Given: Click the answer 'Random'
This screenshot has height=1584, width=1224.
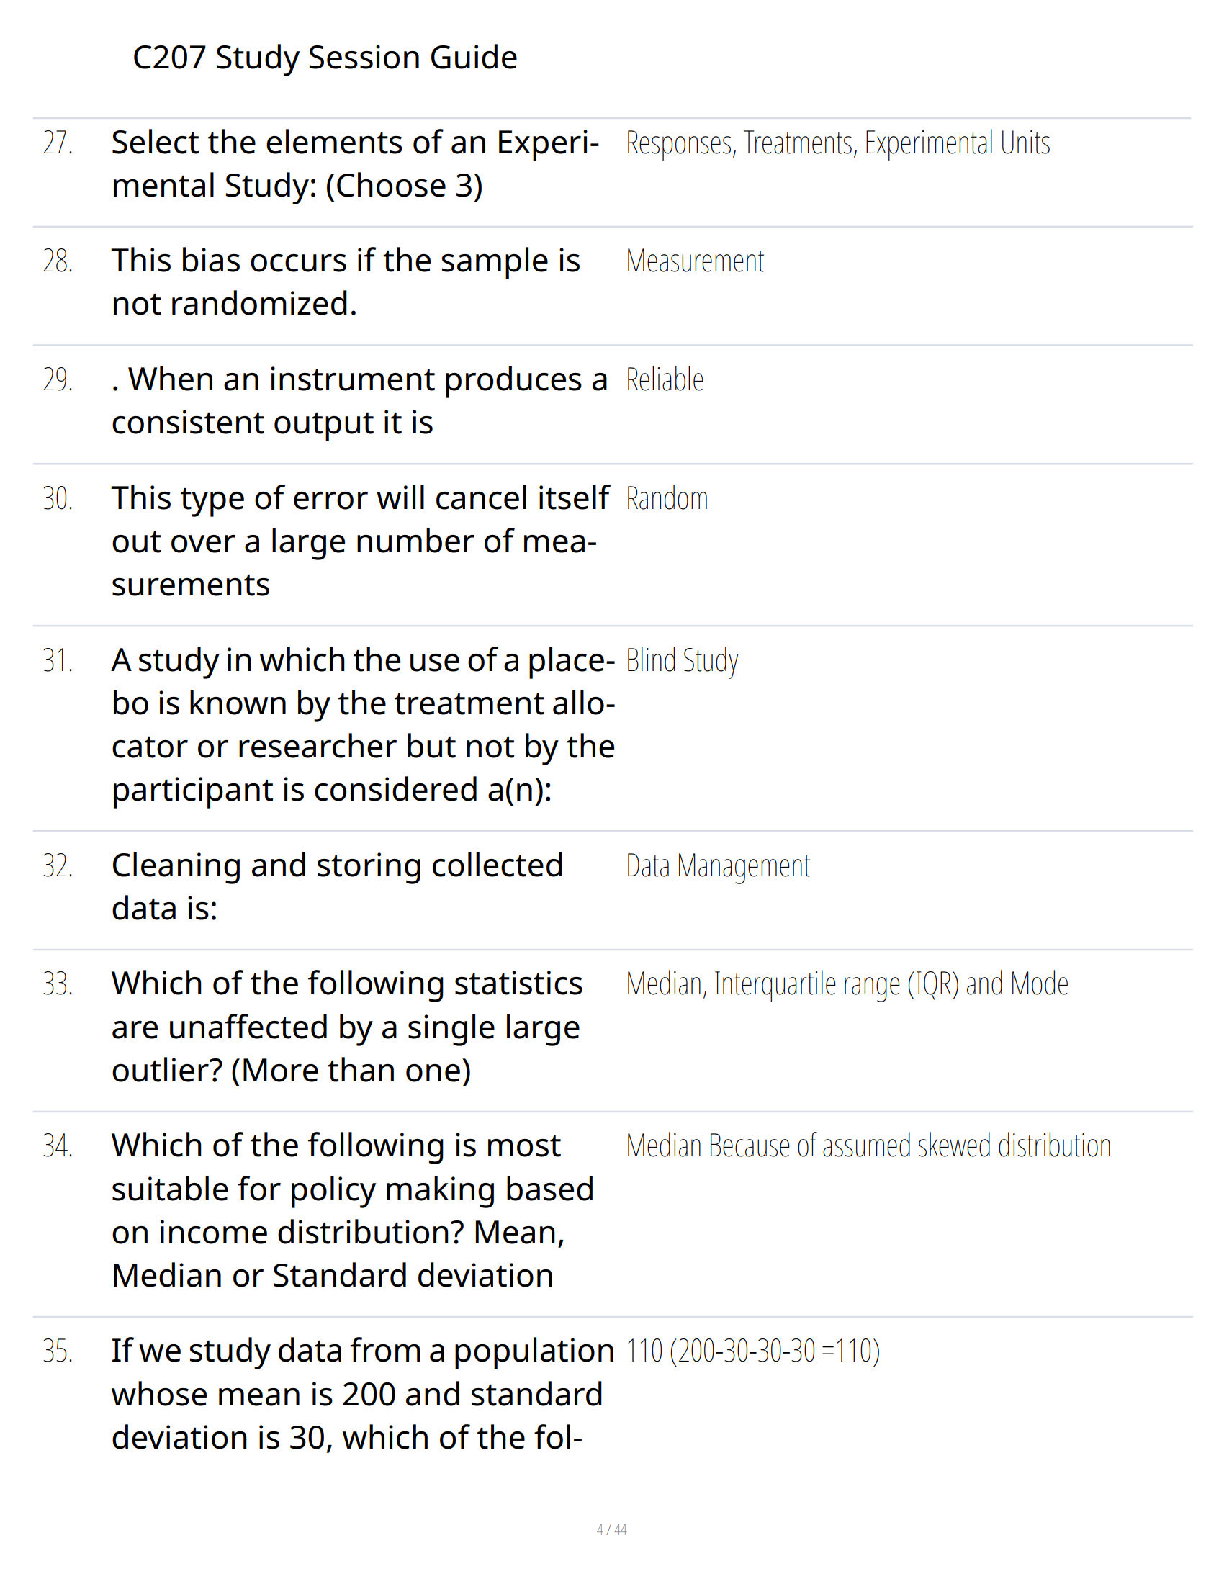Looking at the screenshot, I should pos(667,499).
